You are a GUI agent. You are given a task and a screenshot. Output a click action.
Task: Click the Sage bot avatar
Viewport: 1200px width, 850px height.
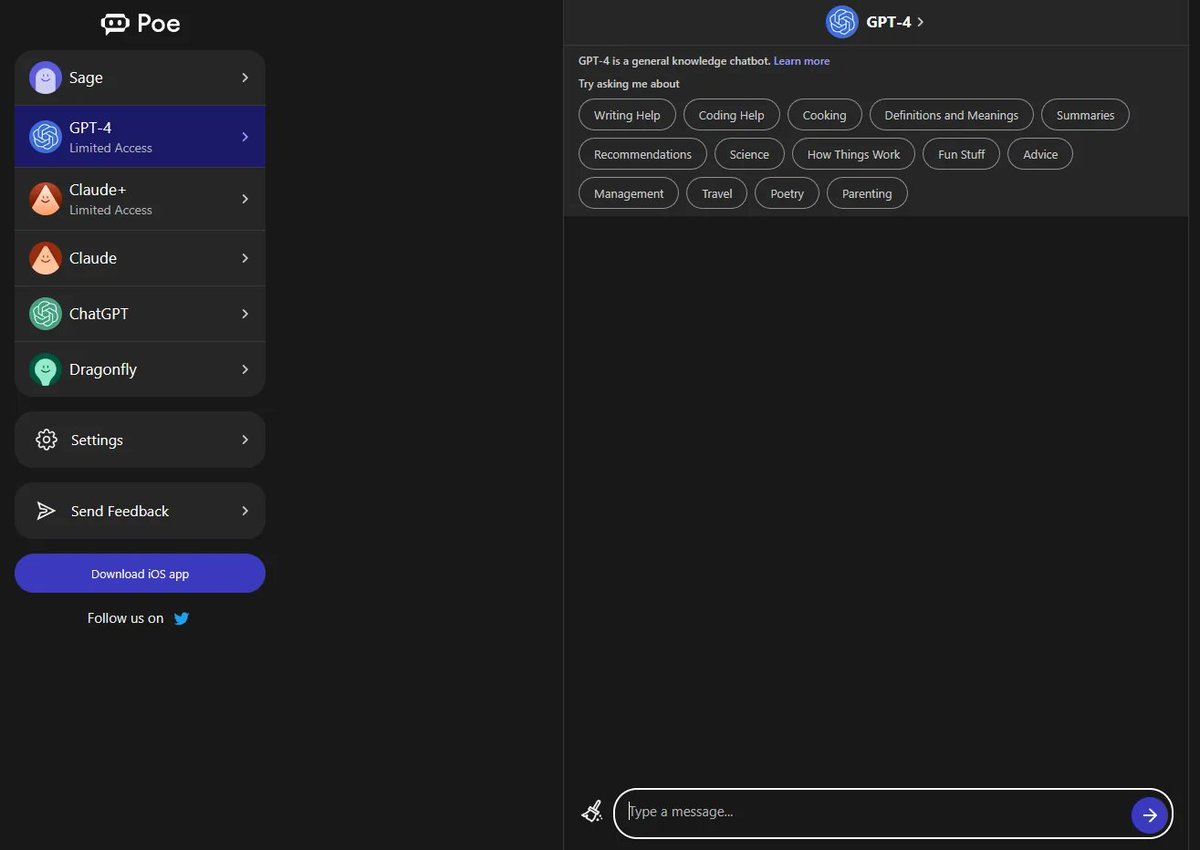[x=45, y=78]
